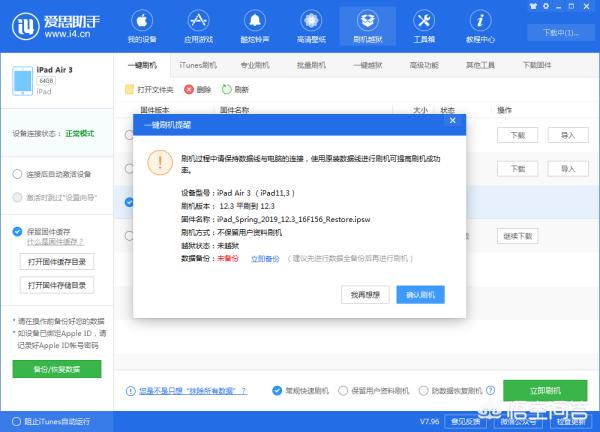The width and height of the screenshot is (600, 432).
Task: Confirm flashing with the 确认刷机 button
Action: click(419, 295)
